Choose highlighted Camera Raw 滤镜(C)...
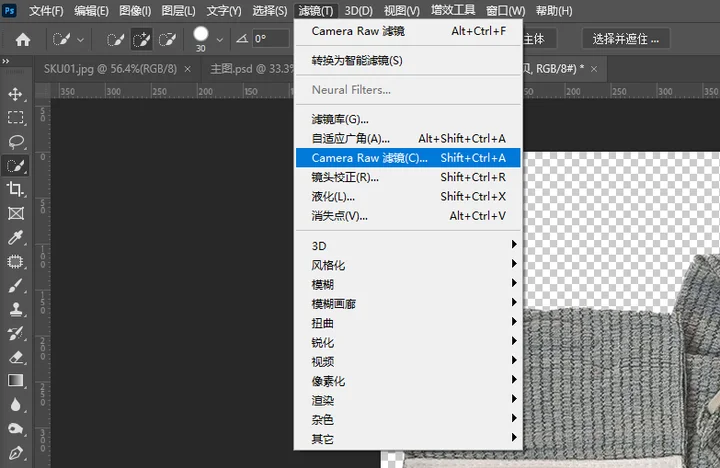This screenshot has width=720, height=468. 408,158
